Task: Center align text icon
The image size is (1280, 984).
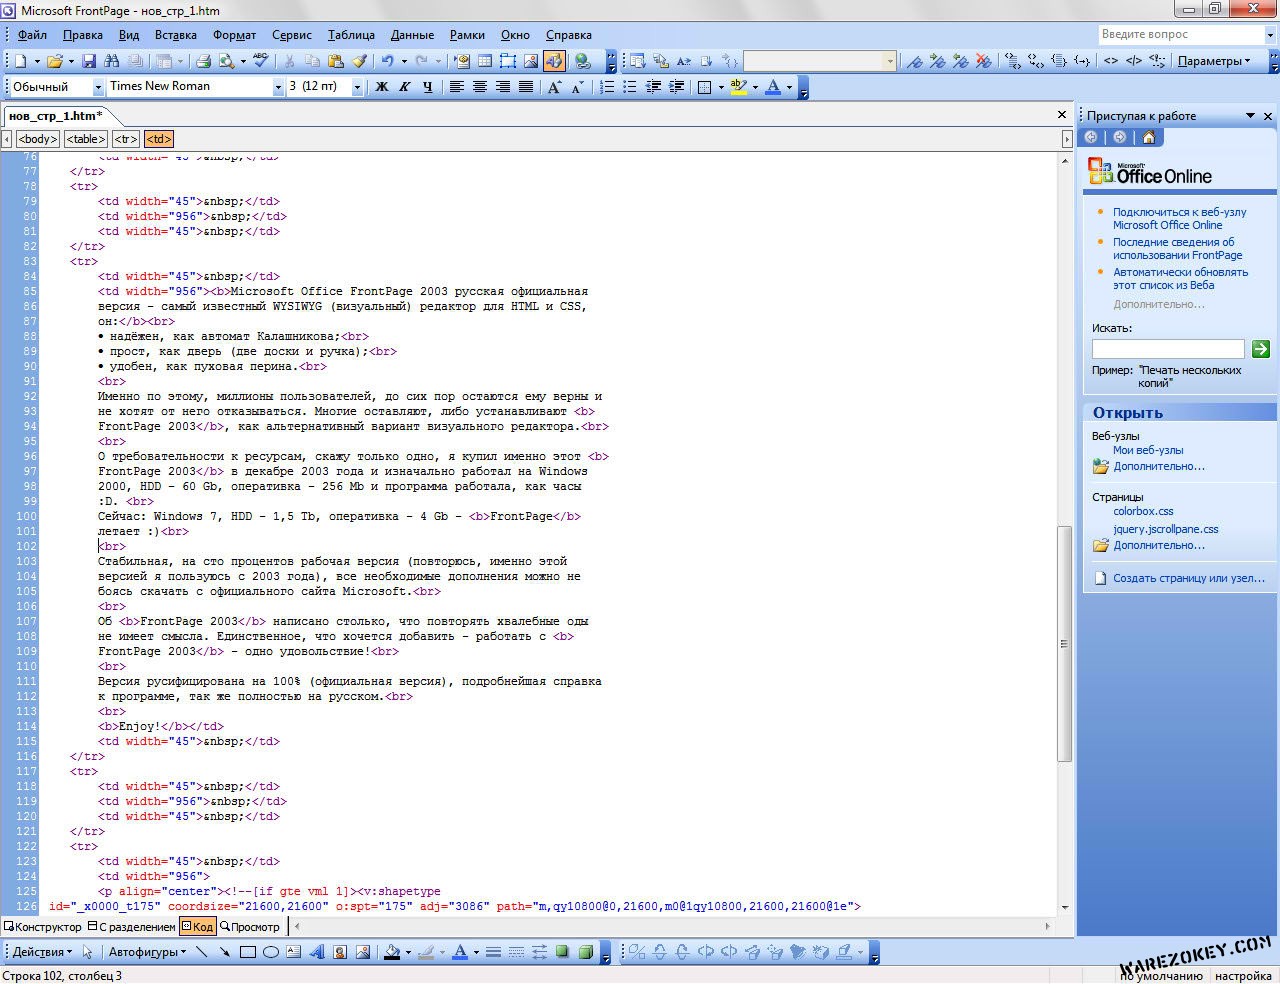Action: pyautogui.click(x=480, y=87)
